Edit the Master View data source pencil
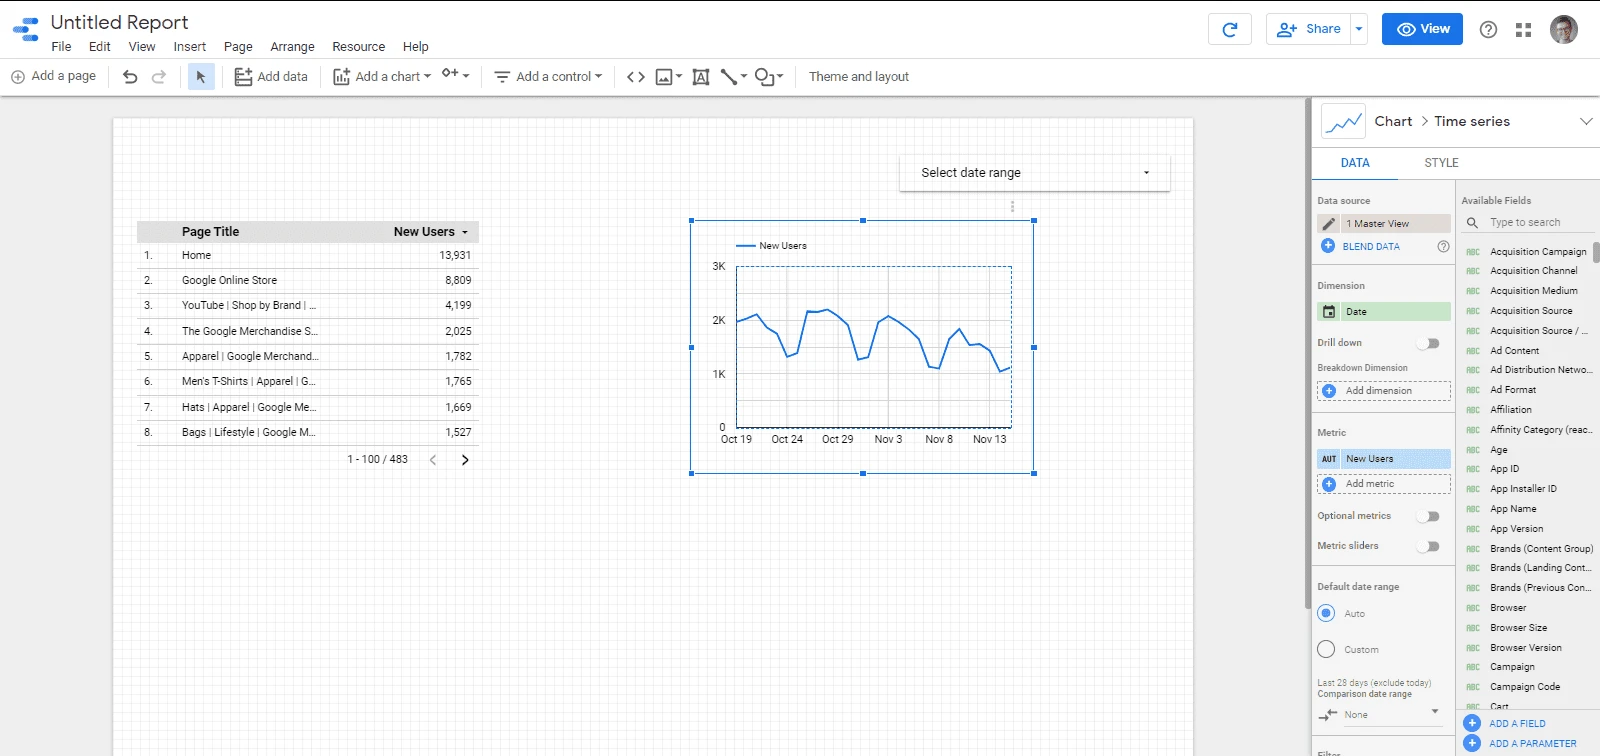Viewport: 1600px width, 756px height. pos(1329,224)
